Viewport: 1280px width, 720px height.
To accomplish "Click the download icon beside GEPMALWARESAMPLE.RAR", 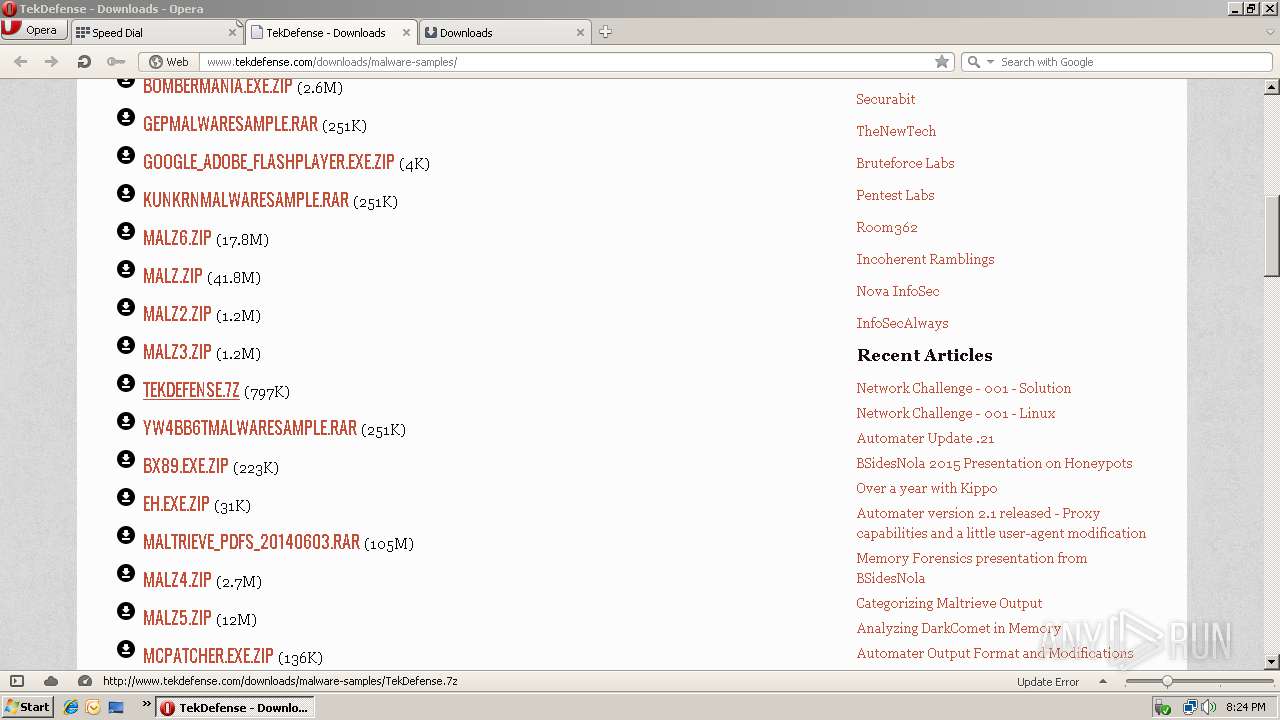I will (x=126, y=117).
